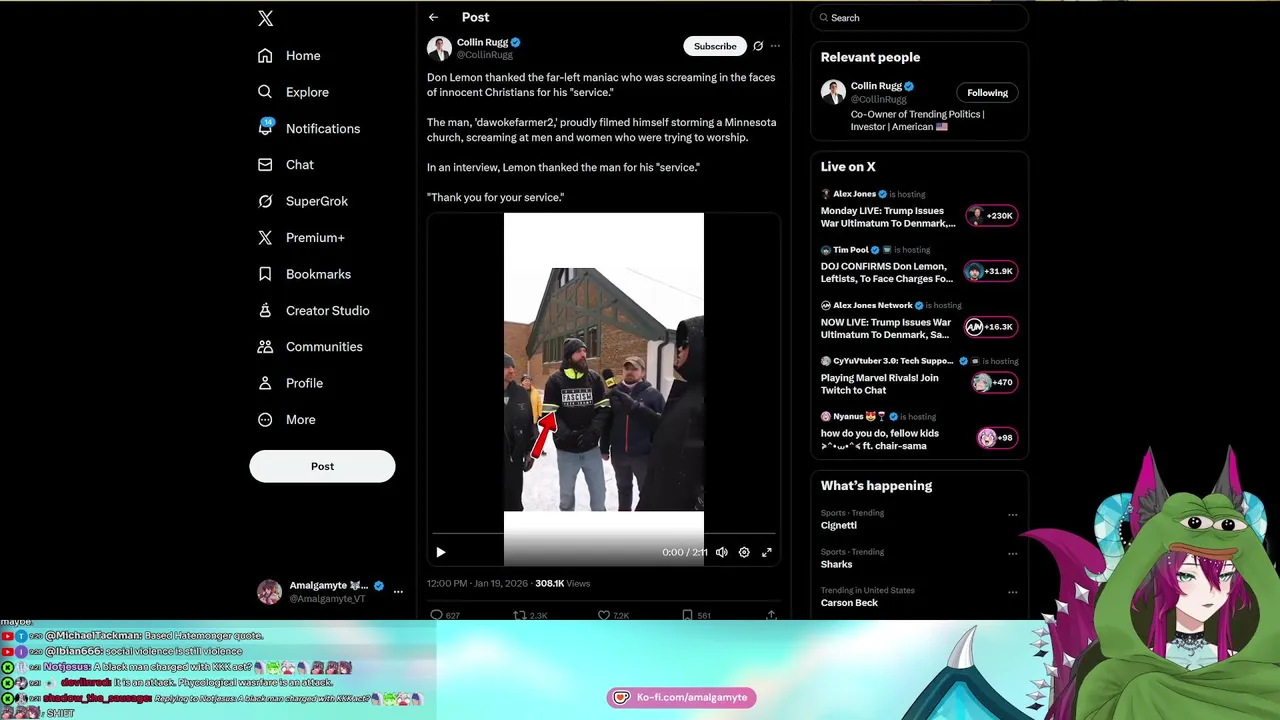
Task: Open Alex Jones Network NOW LIVE broadcast
Action: 886,328
